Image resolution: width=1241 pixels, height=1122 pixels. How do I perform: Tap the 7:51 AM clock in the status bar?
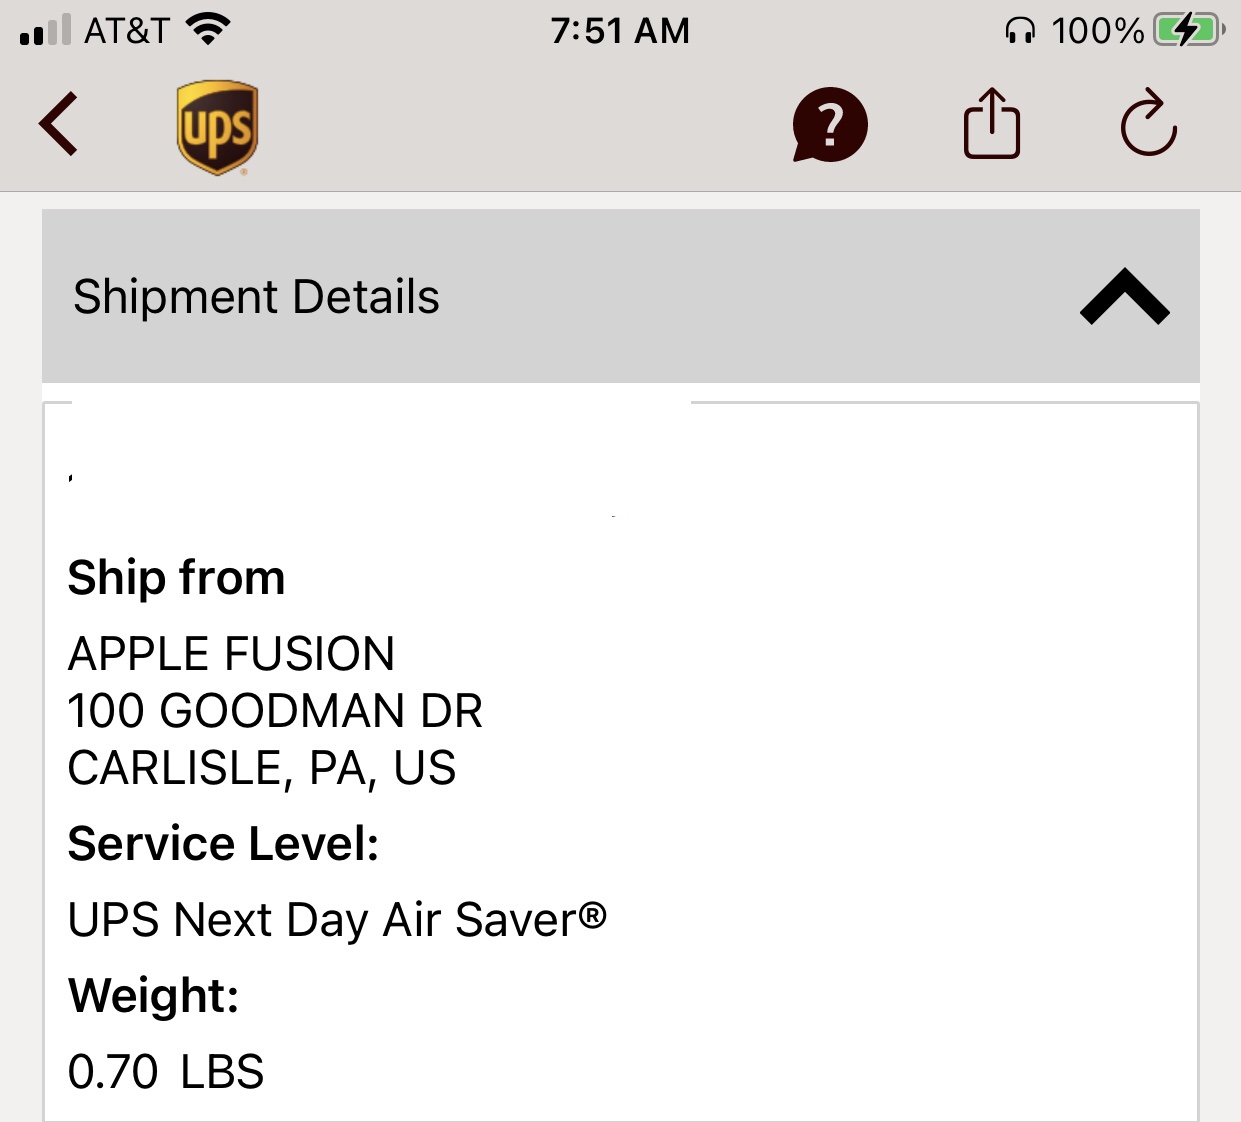(x=620, y=31)
